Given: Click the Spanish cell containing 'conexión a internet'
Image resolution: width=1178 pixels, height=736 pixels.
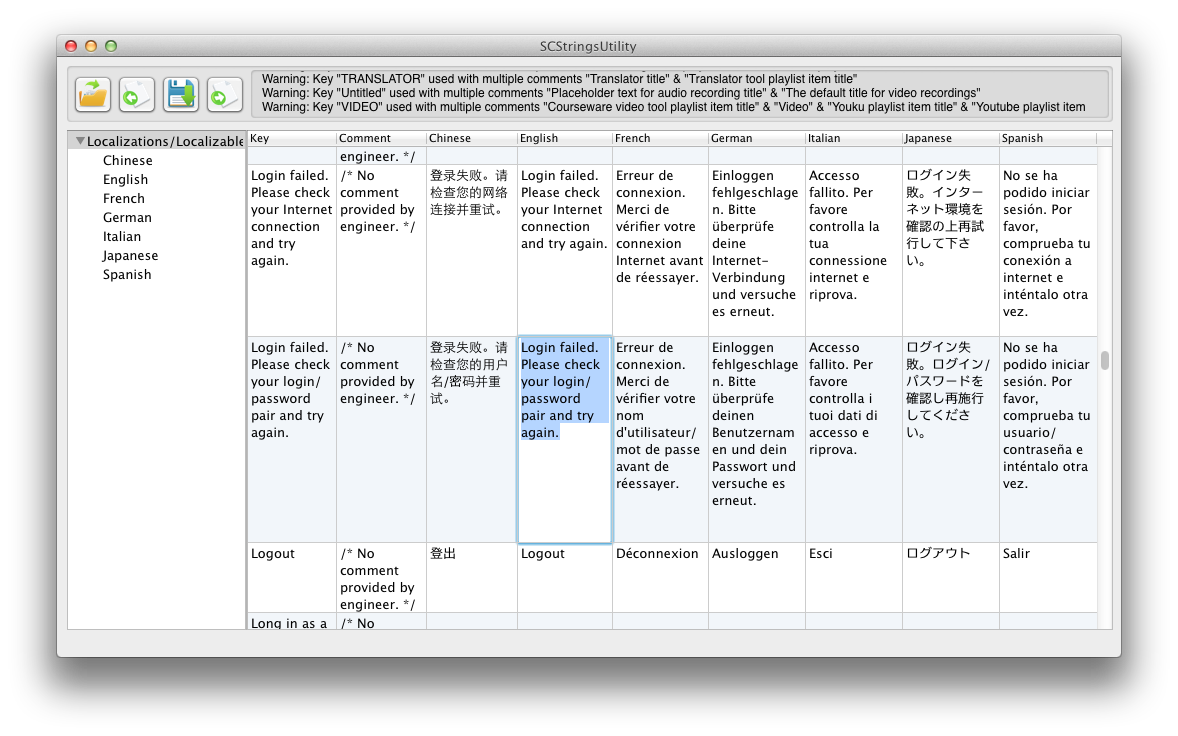Looking at the screenshot, I should [1048, 250].
